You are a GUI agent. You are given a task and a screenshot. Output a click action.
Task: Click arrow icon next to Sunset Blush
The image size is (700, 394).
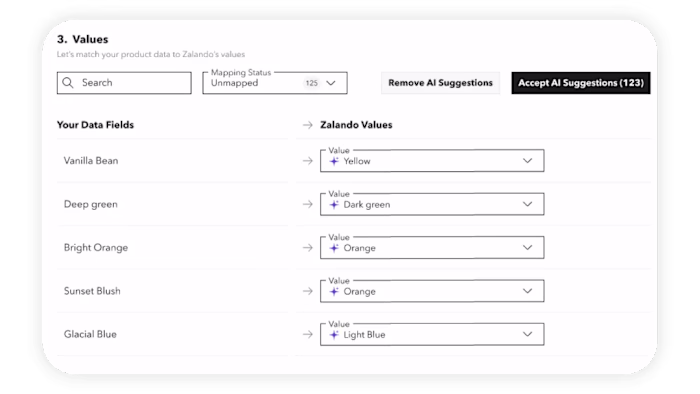click(x=308, y=291)
